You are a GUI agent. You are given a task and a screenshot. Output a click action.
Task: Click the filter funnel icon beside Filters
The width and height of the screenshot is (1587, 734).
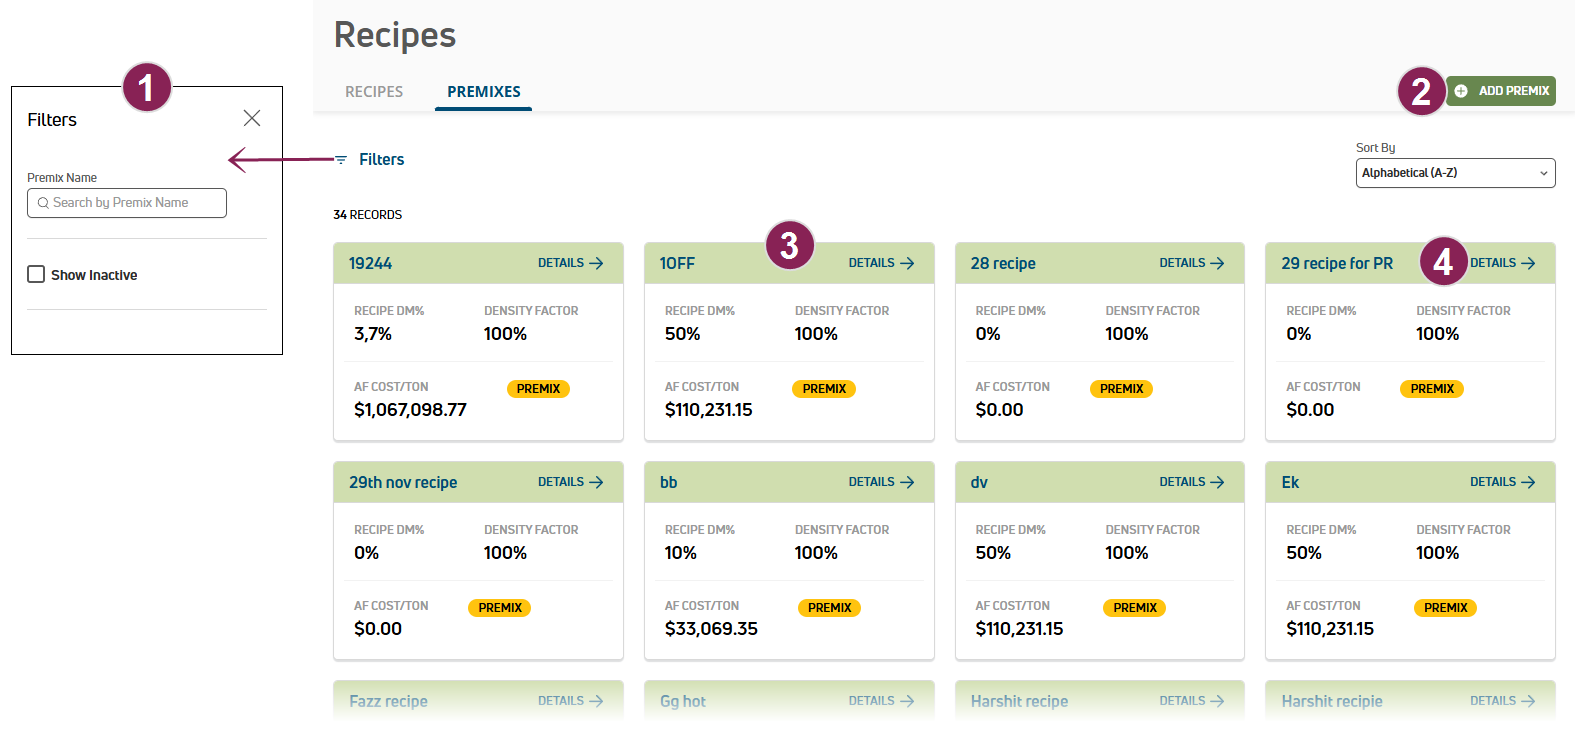[x=341, y=160]
